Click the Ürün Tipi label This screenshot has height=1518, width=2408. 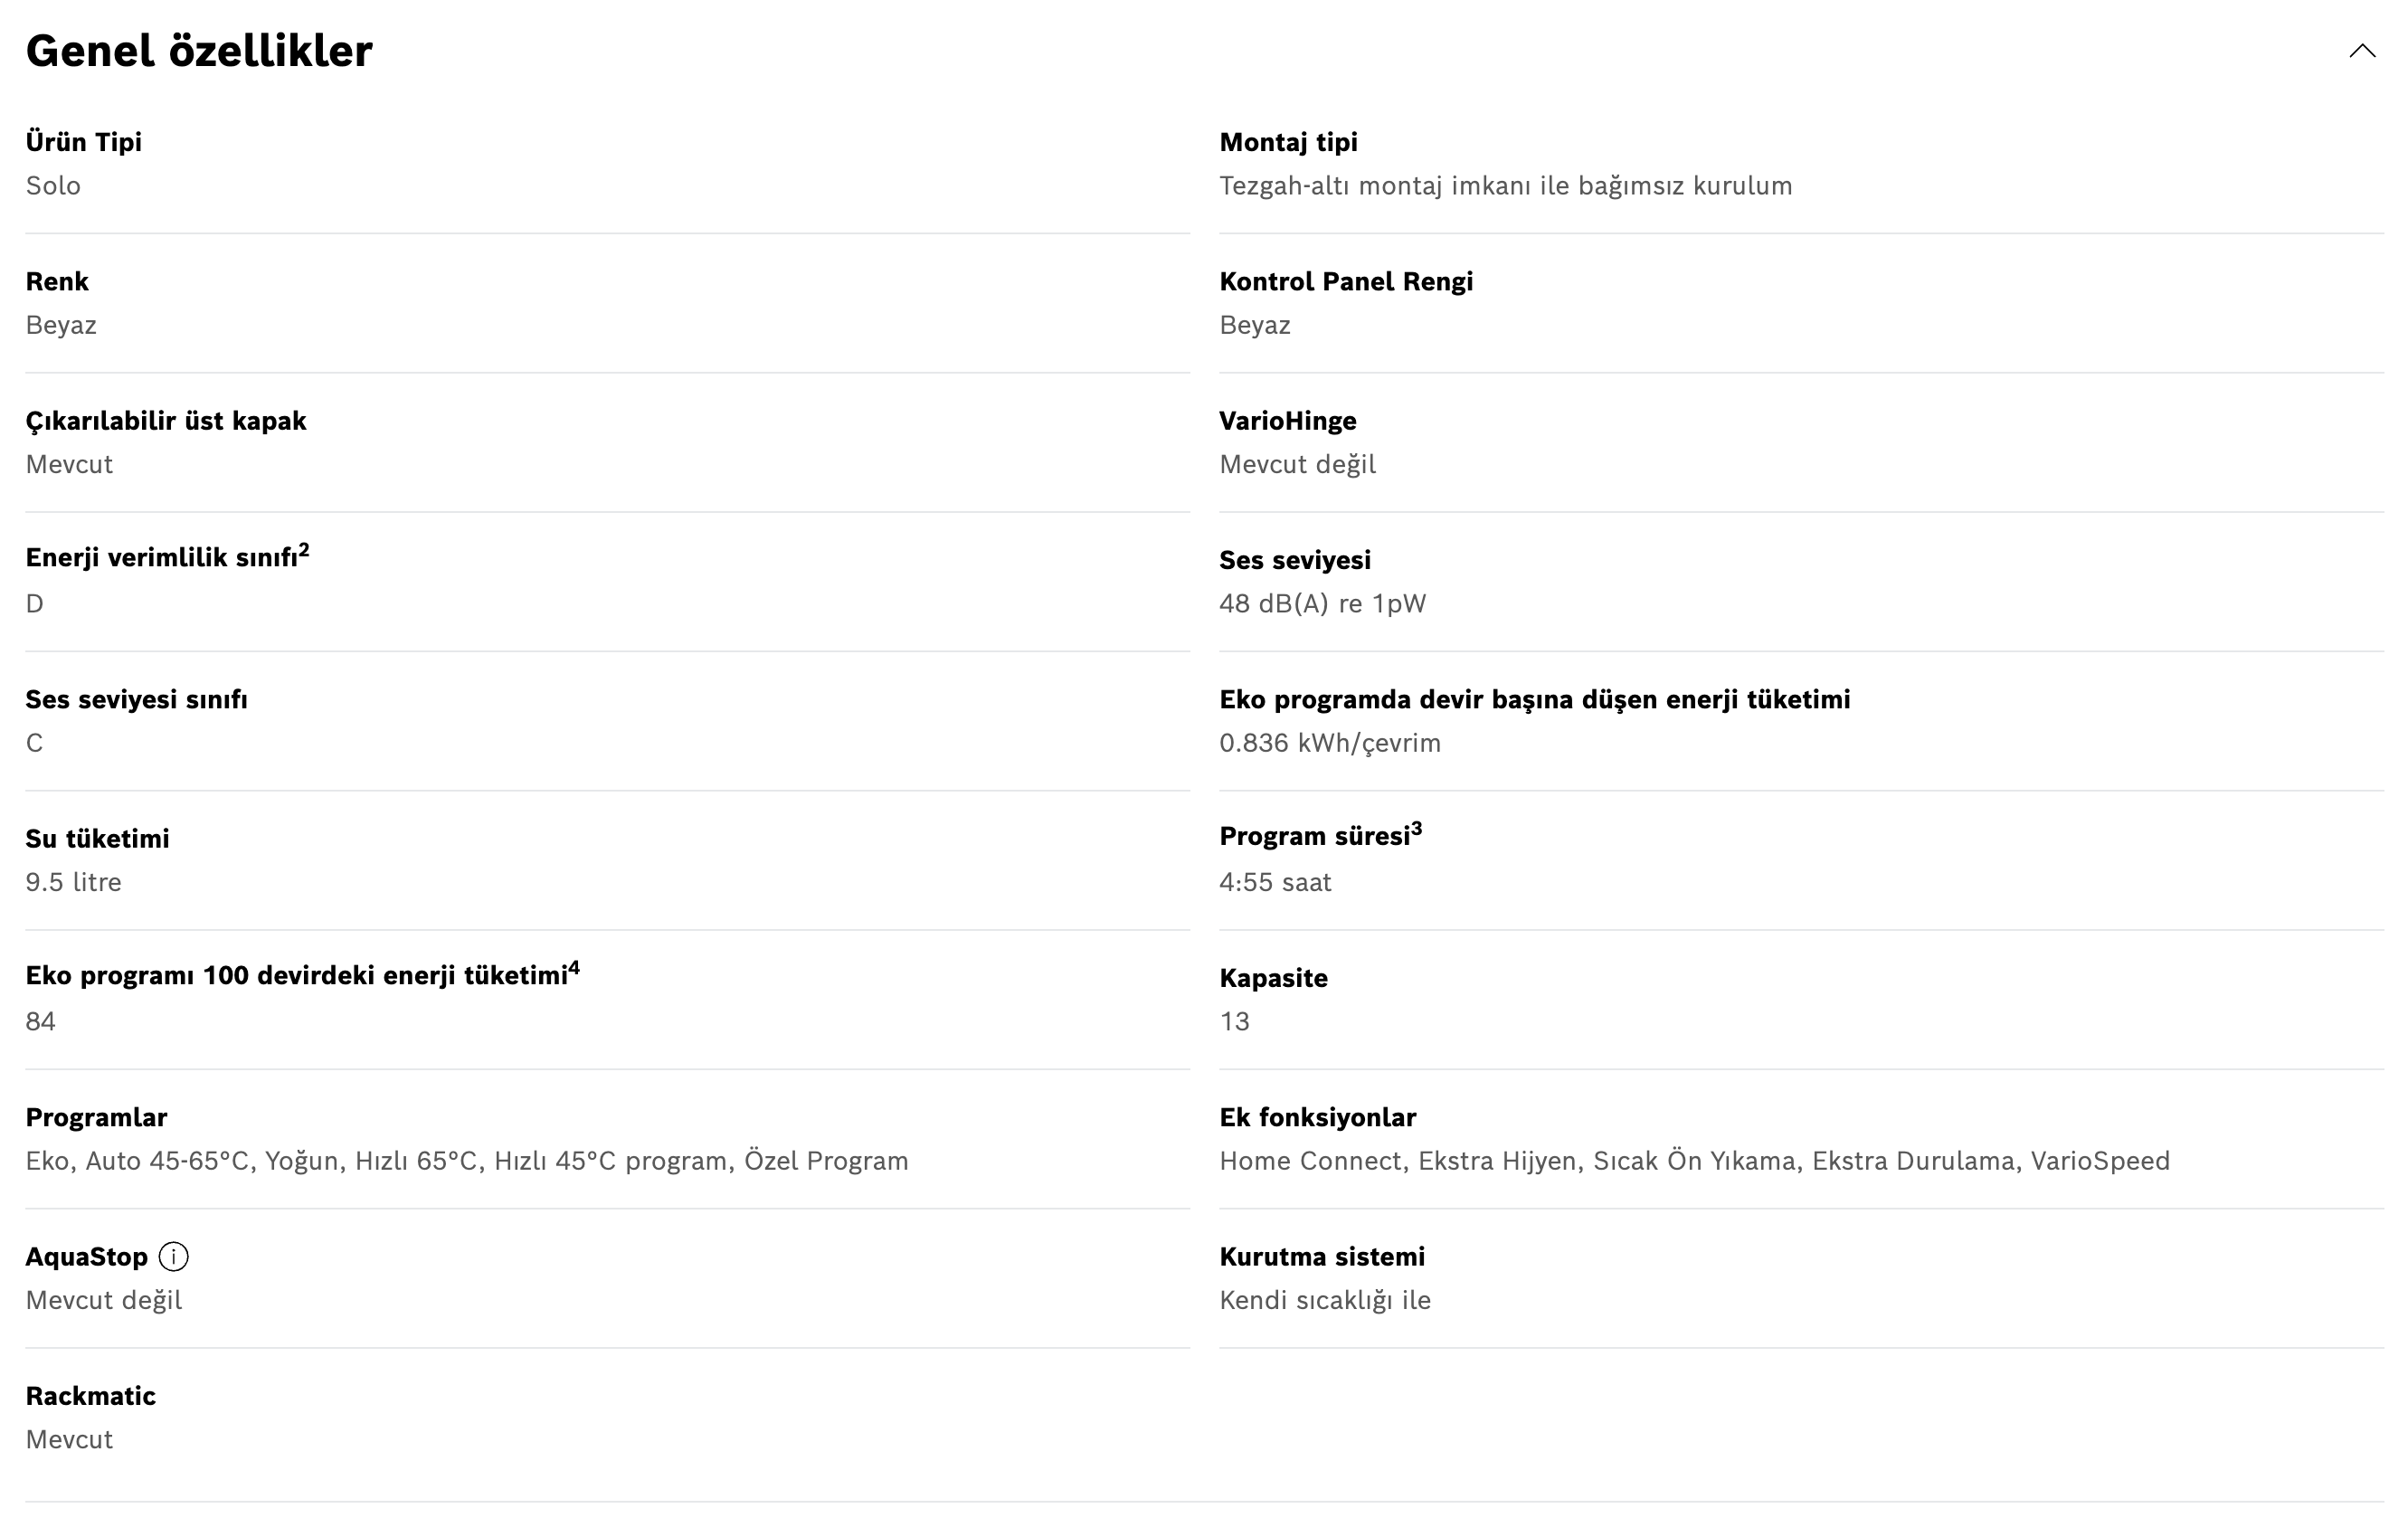(x=84, y=142)
